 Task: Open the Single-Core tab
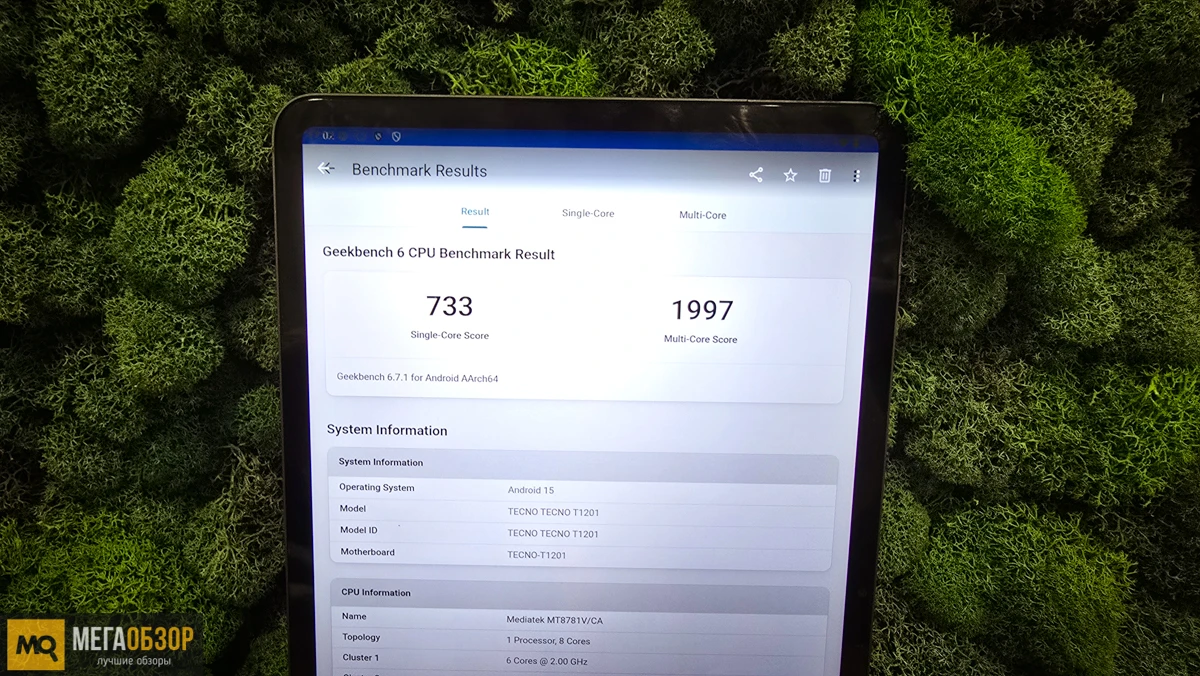588,213
